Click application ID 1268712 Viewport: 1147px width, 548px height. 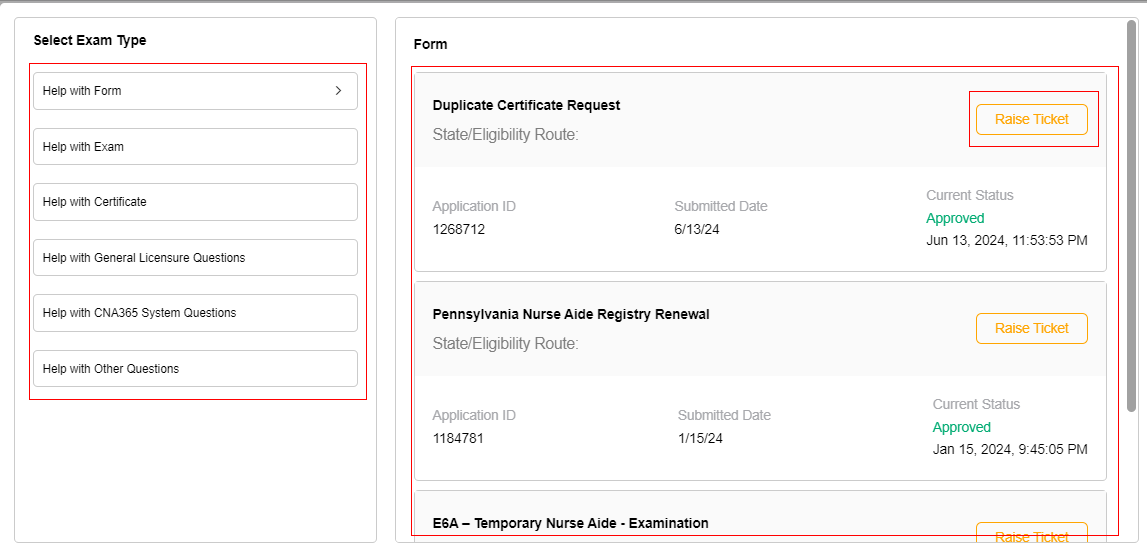[x=458, y=229]
